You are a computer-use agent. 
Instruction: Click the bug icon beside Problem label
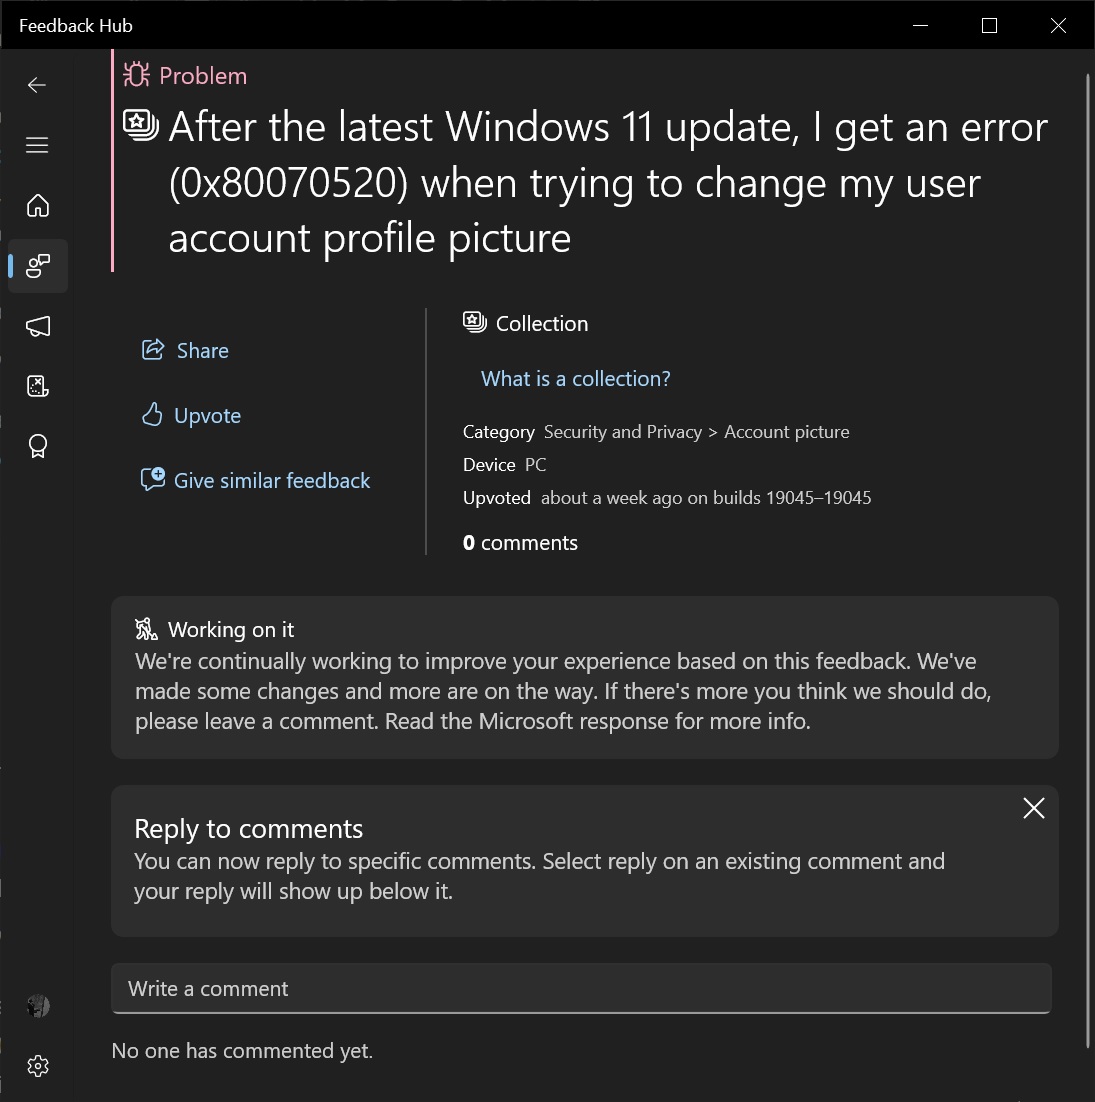136,74
